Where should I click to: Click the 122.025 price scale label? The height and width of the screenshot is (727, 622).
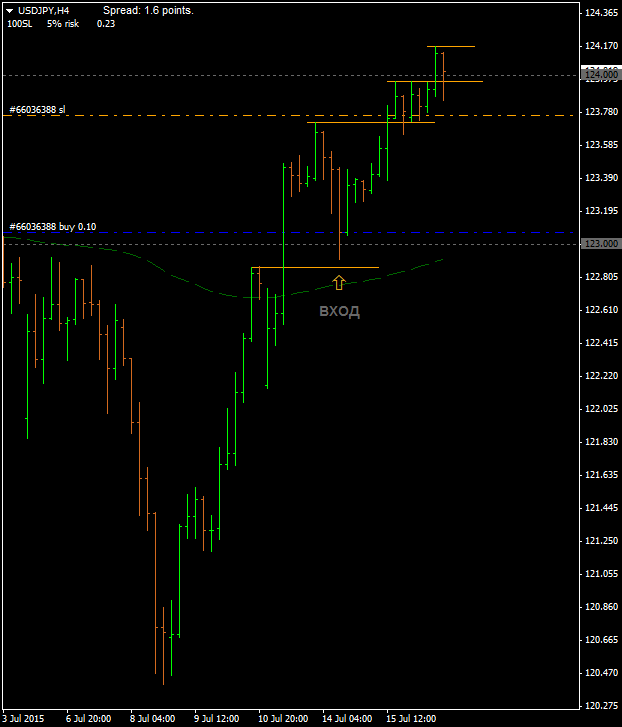point(601,408)
